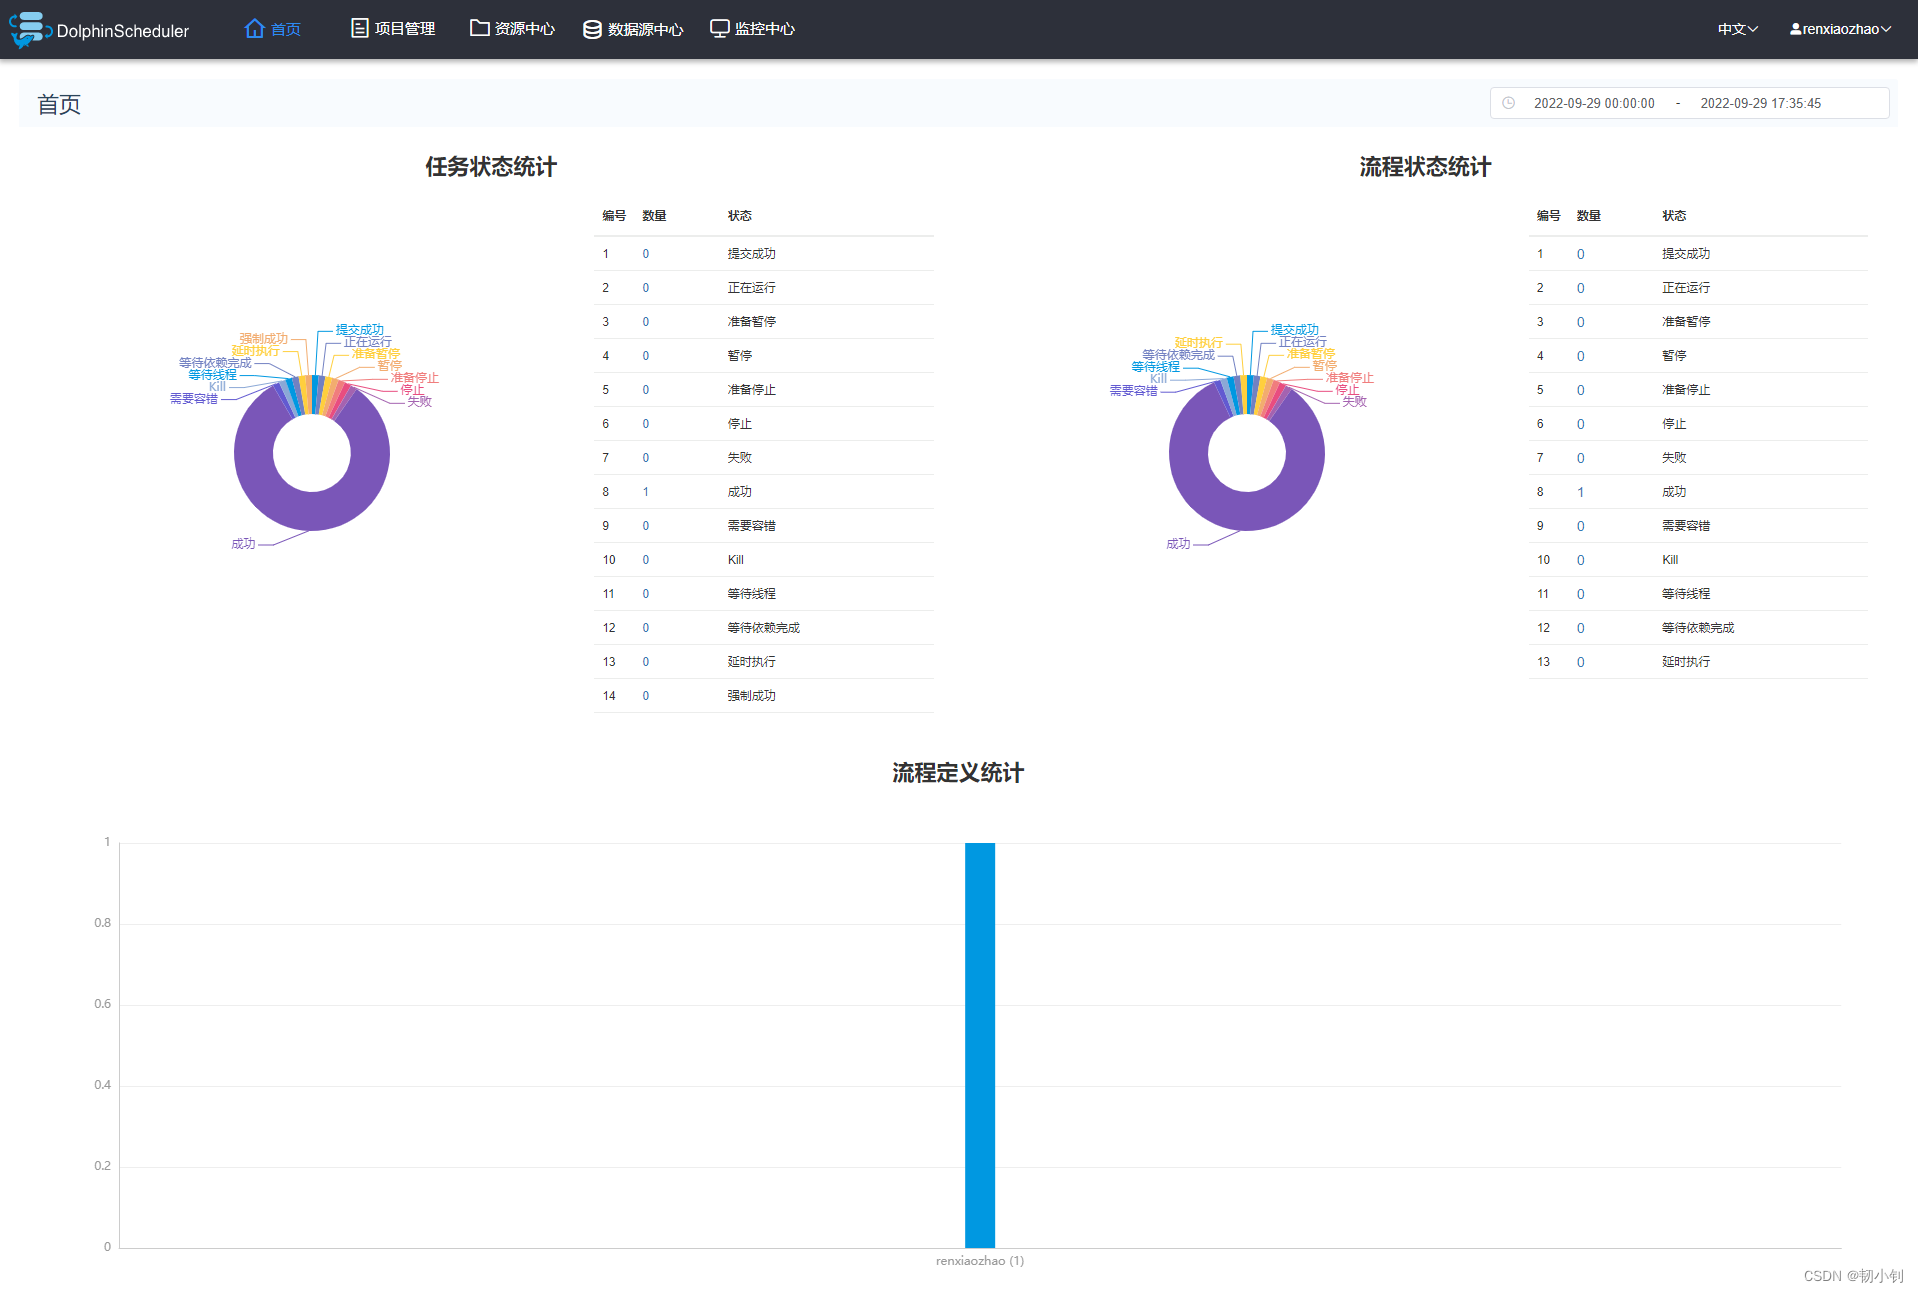Click the start date 2022-09-29 00:00:00 field
This screenshot has width=1918, height=1293.
pos(1594,103)
